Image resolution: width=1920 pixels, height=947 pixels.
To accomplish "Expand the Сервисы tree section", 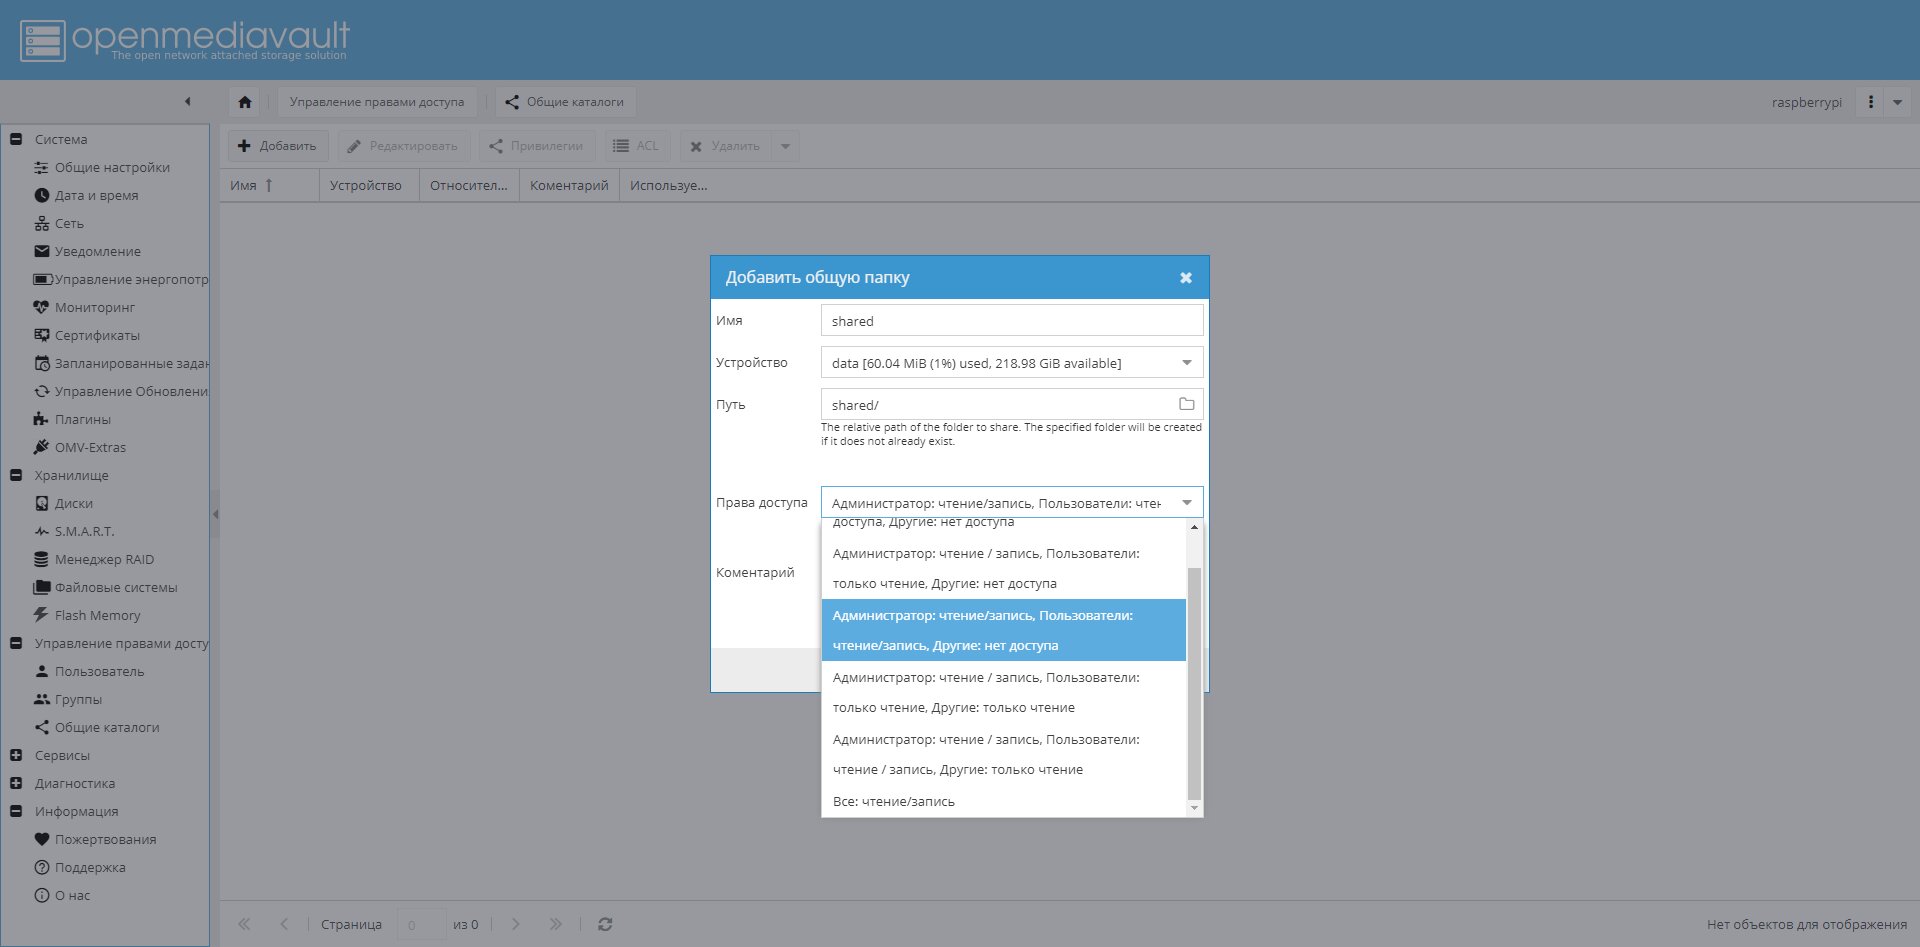I will click(16, 755).
